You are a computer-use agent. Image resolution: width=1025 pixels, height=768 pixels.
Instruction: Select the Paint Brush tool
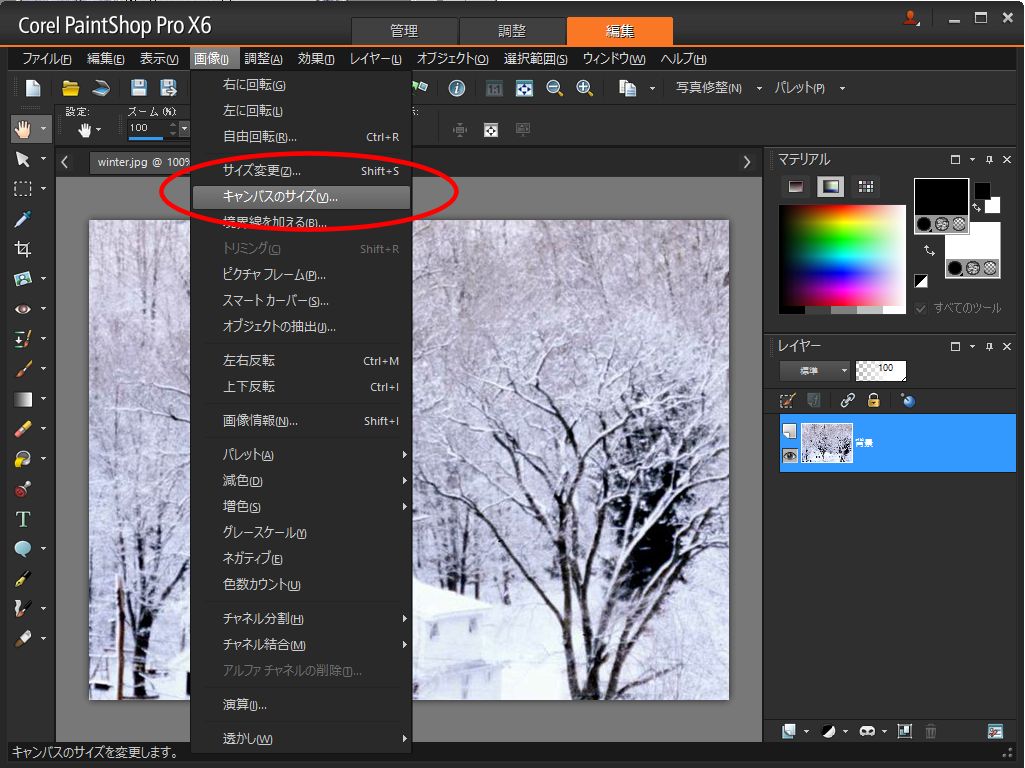tap(23, 369)
